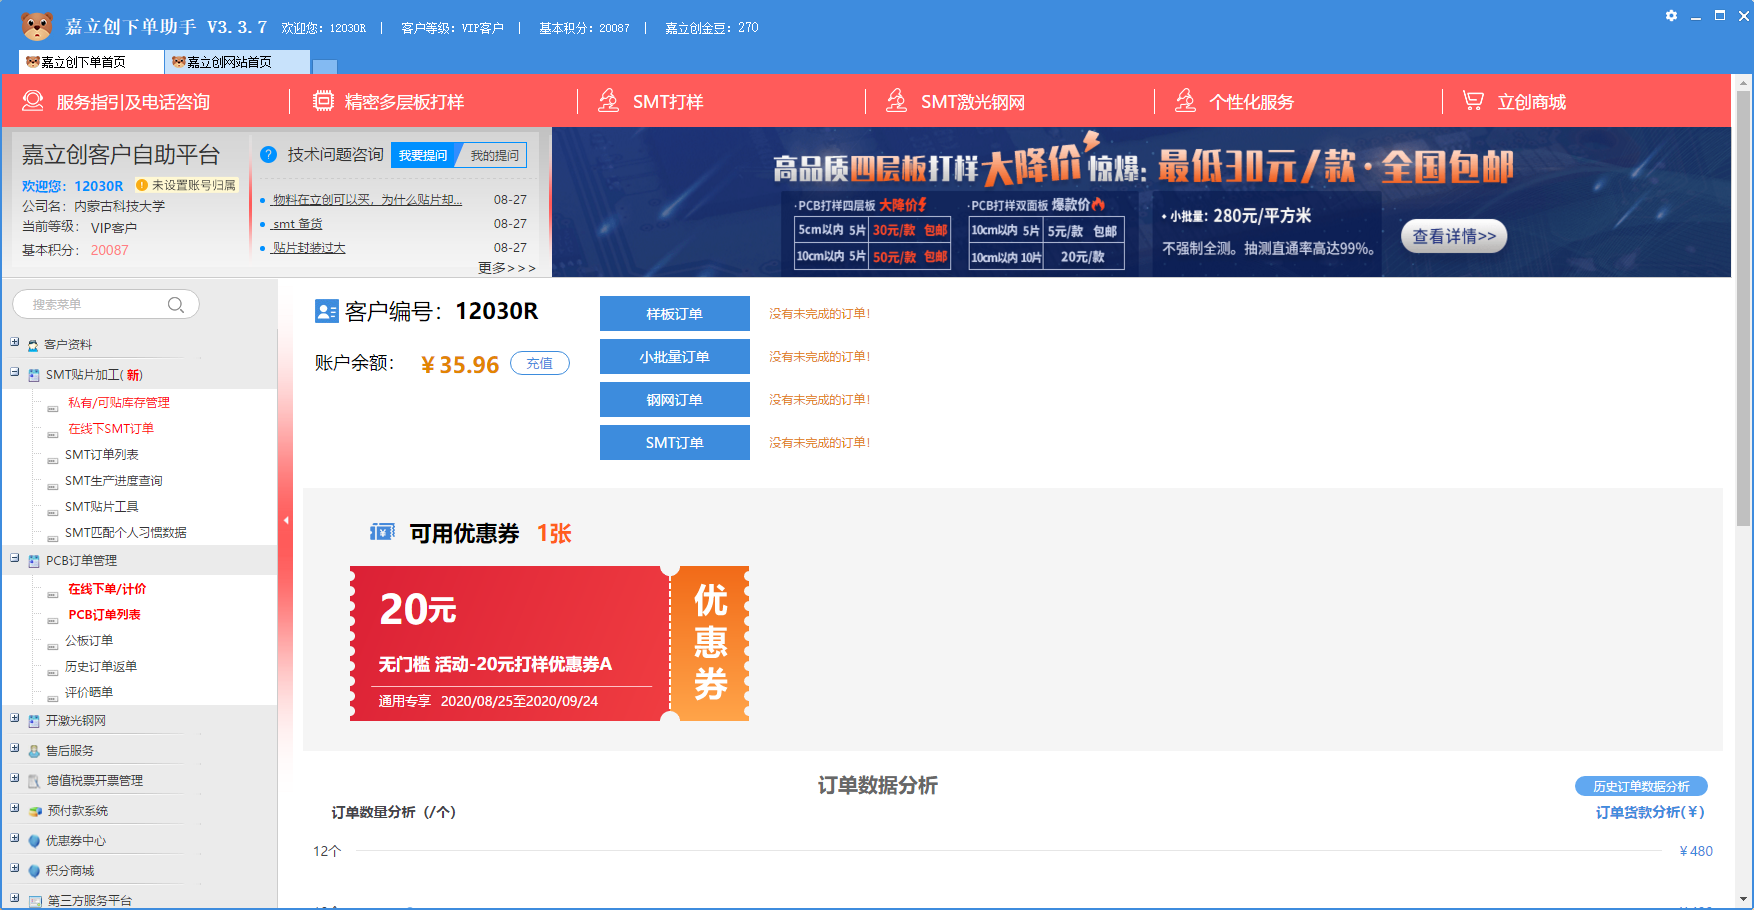Select the 我的提问 tab
Image resolution: width=1754 pixels, height=910 pixels.
(x=494, y=155)
